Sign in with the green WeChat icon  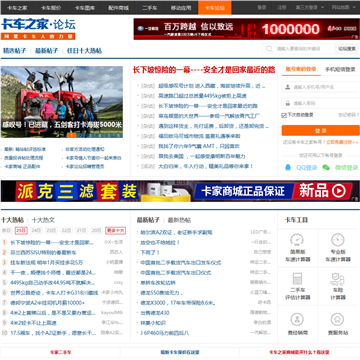(326, 167)
